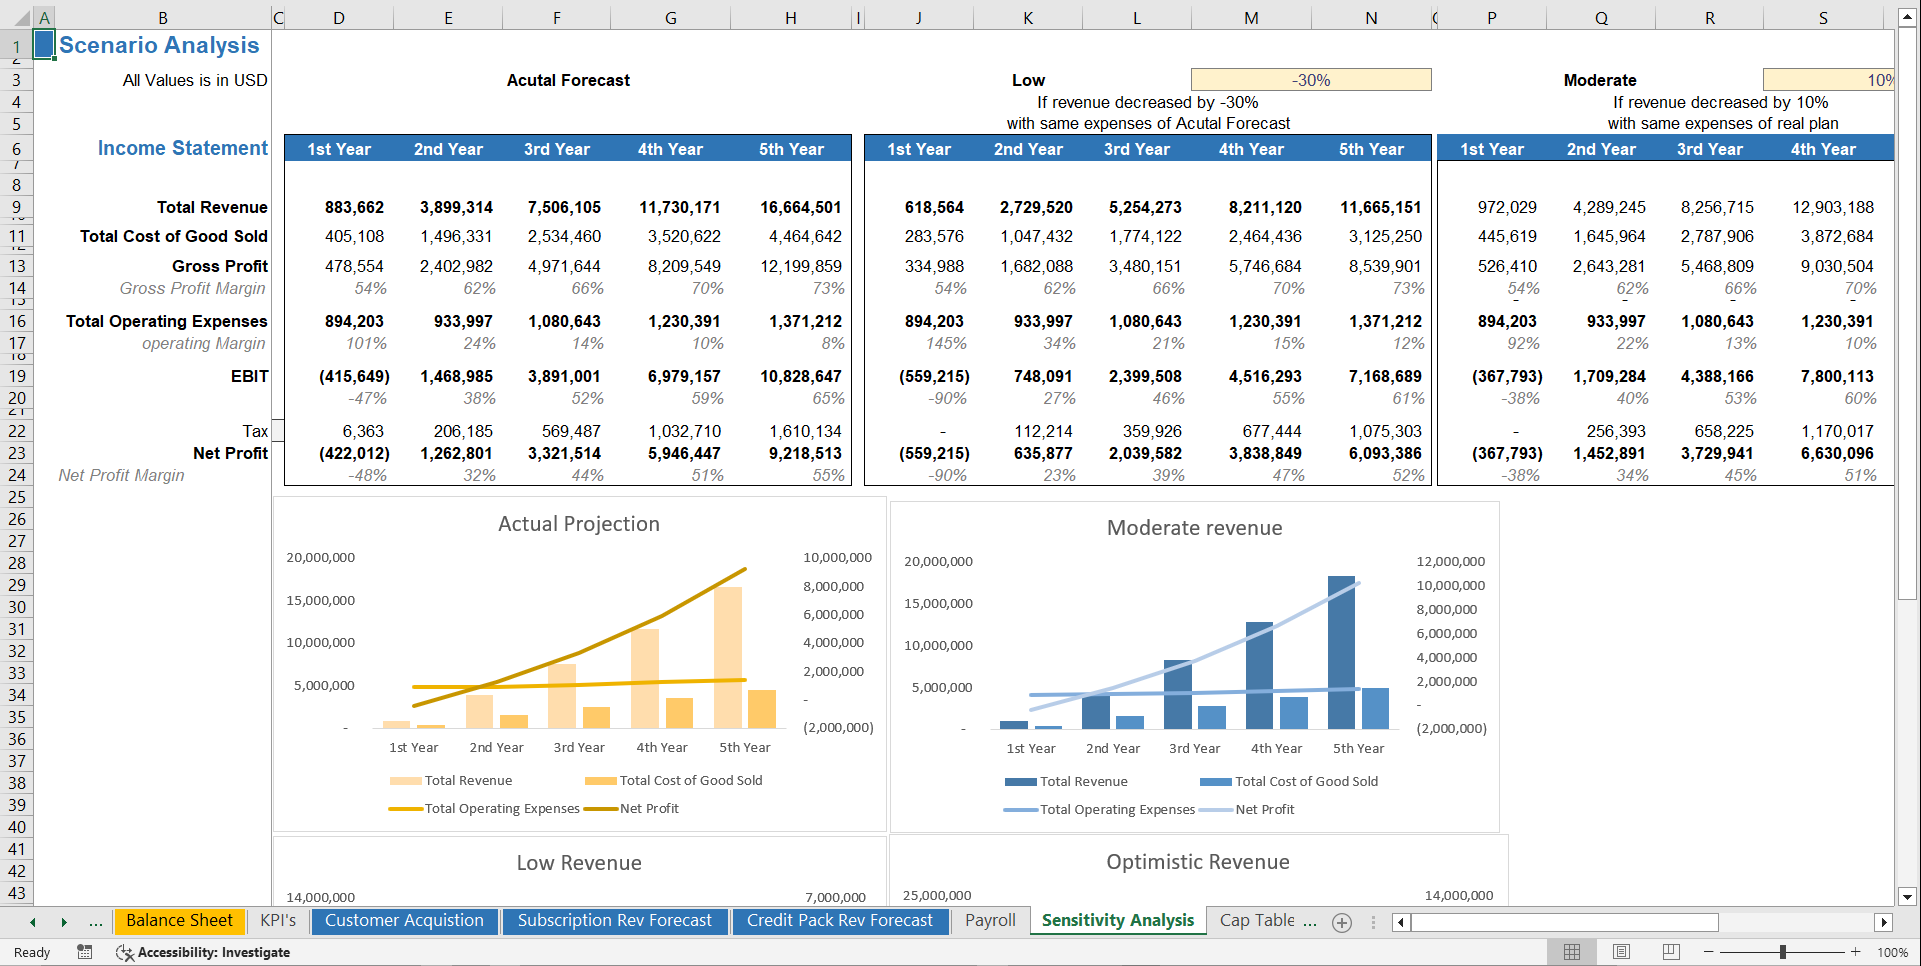Switch to the Subscription Rev Forecast sheet
The image size is (1921, 966).
(x=615, y=921)
